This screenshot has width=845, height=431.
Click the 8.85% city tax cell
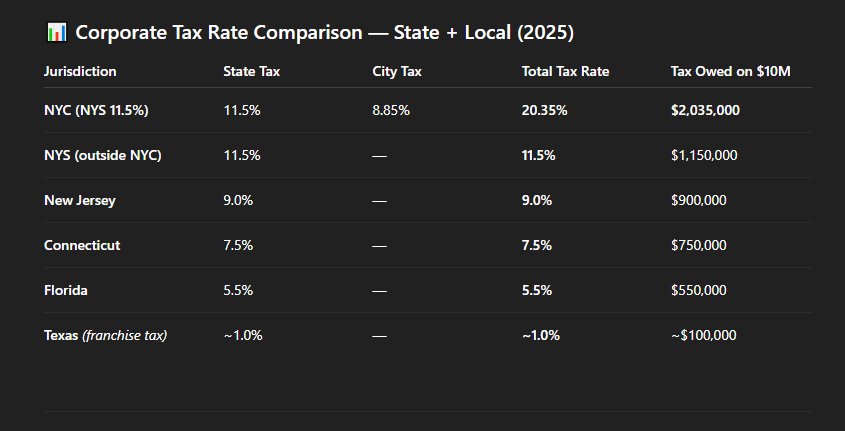click(x=391, y=110)
